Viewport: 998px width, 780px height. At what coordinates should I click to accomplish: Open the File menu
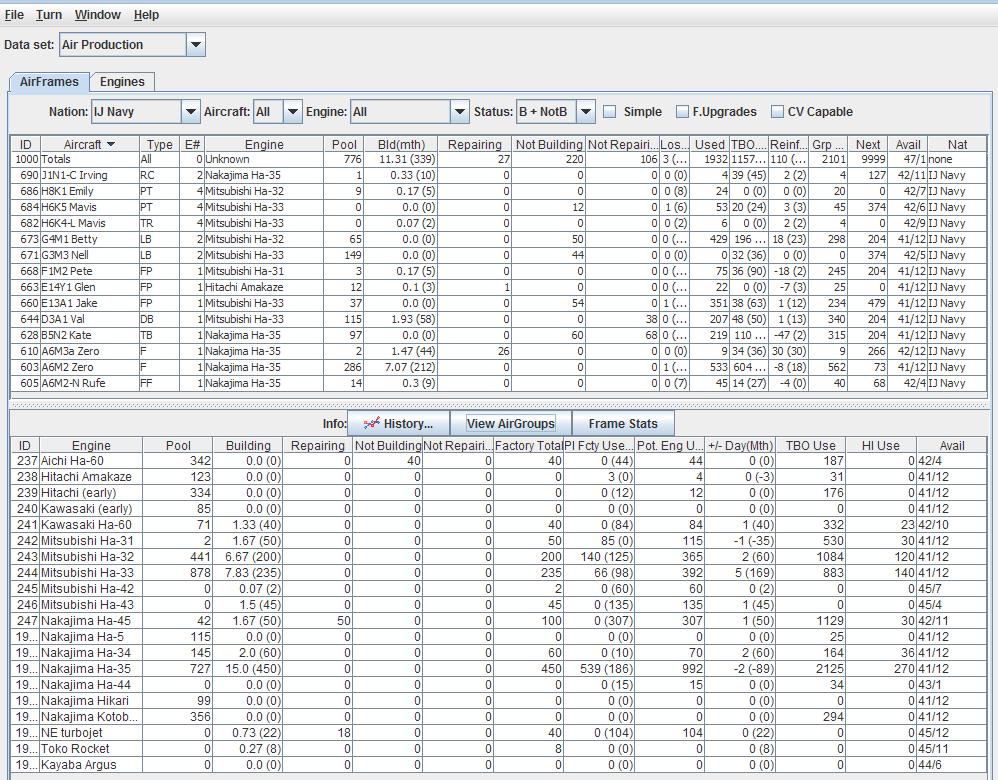[14, 15]
